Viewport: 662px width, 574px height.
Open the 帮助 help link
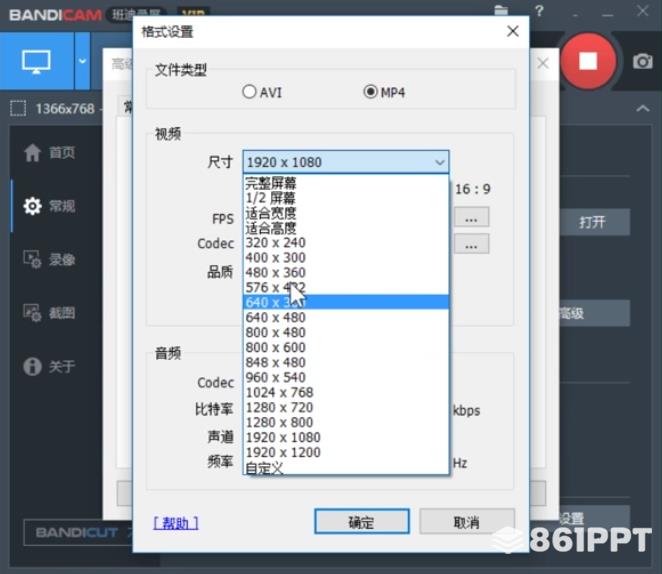tap(176, 523)
